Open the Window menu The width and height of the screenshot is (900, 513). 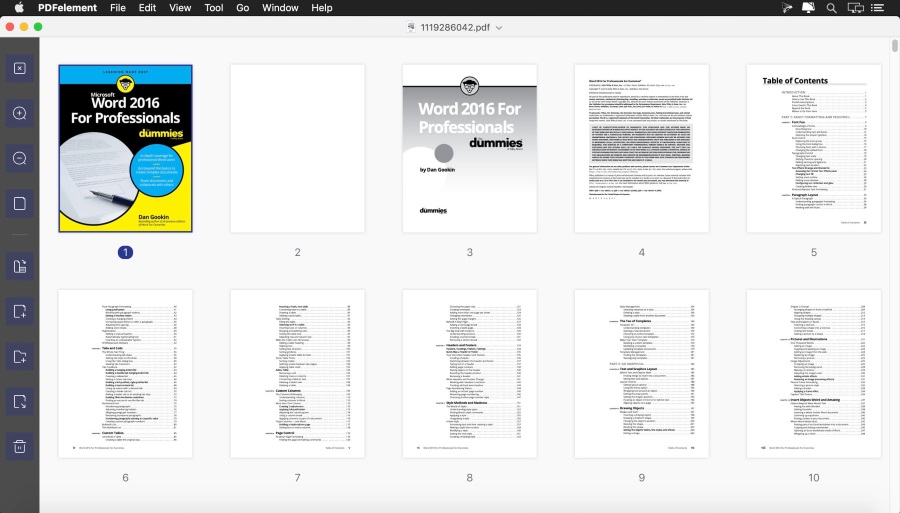[x=280, y=7]
